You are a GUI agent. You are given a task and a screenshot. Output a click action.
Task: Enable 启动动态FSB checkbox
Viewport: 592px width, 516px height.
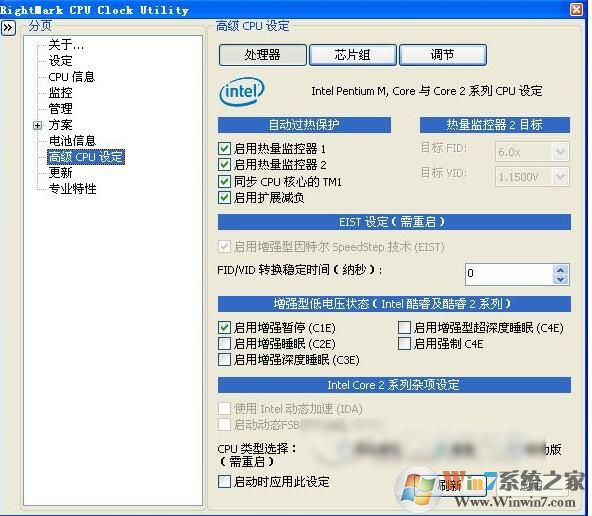[224, 425]
